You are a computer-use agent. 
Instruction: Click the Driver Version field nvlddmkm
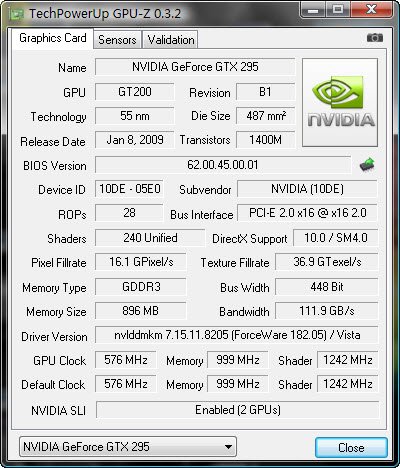tap(237, 335)
